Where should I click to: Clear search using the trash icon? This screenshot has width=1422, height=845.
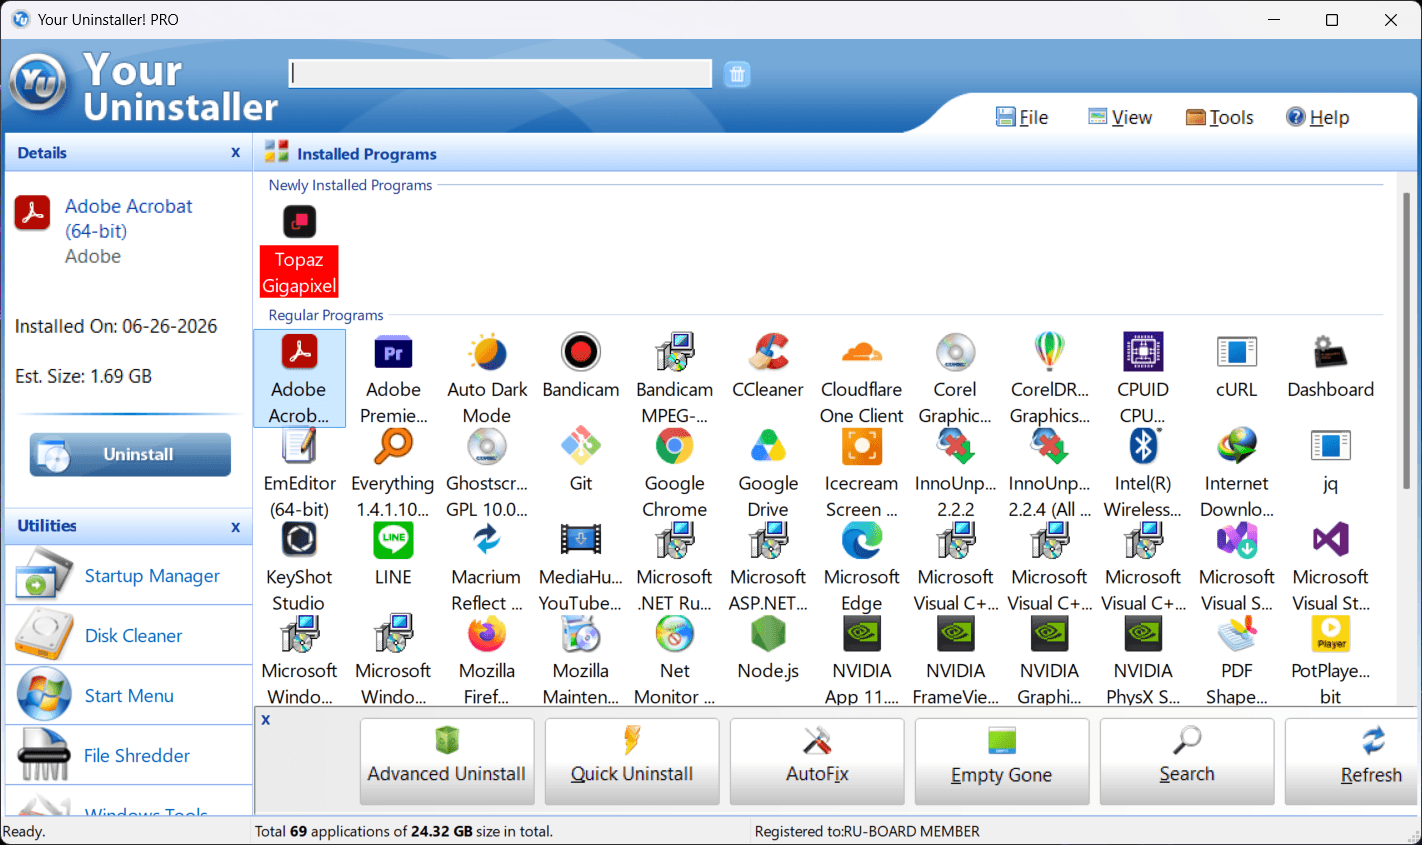pyautogui.click(x=737, y=74)
